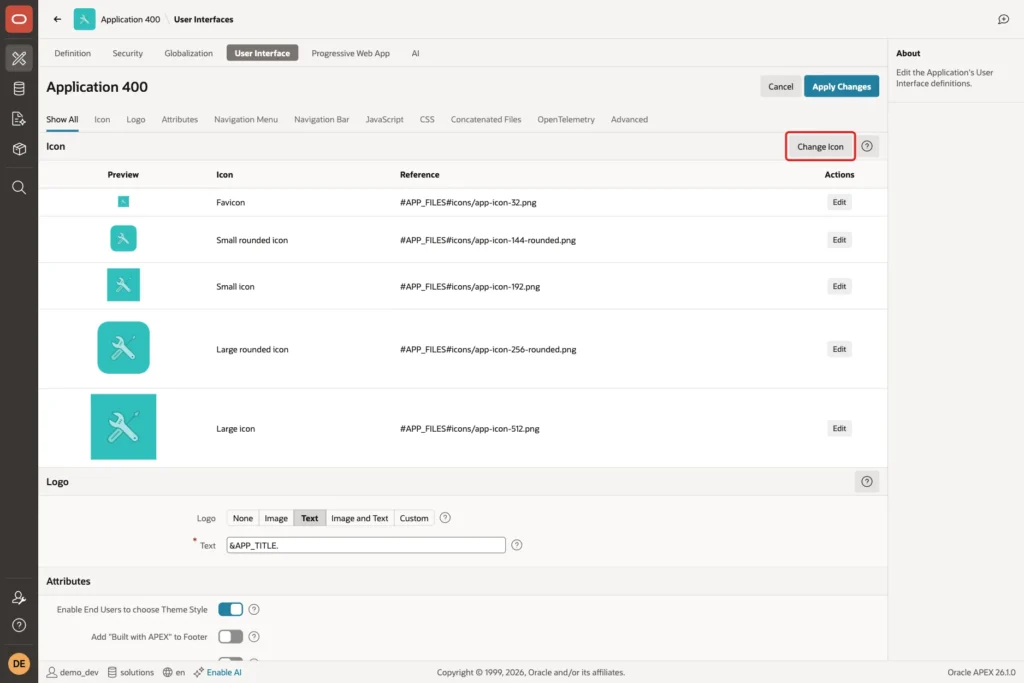Open help for the Text field
Image resolution: width=1024 pixels, height=683 pixels.
[517, 545]
